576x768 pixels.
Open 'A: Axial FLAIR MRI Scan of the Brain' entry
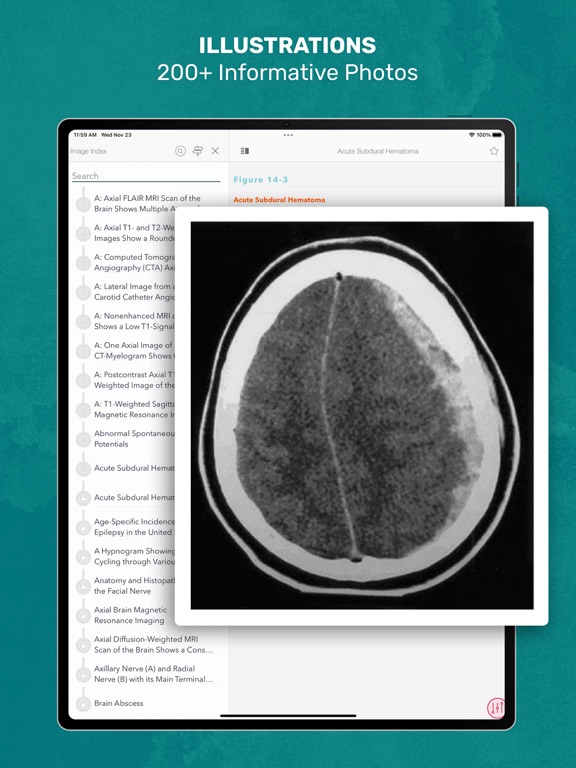click(149, 203)
